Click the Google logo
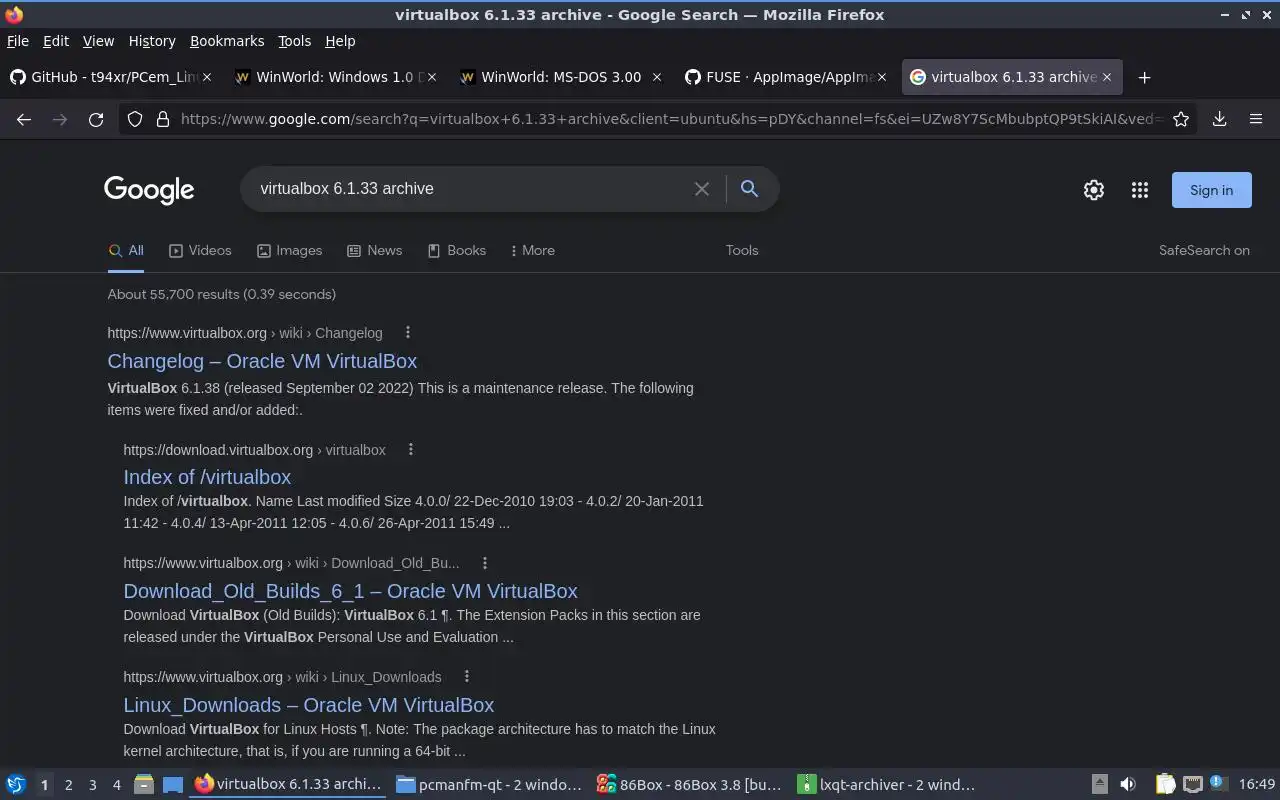 (x=149, y=190)
